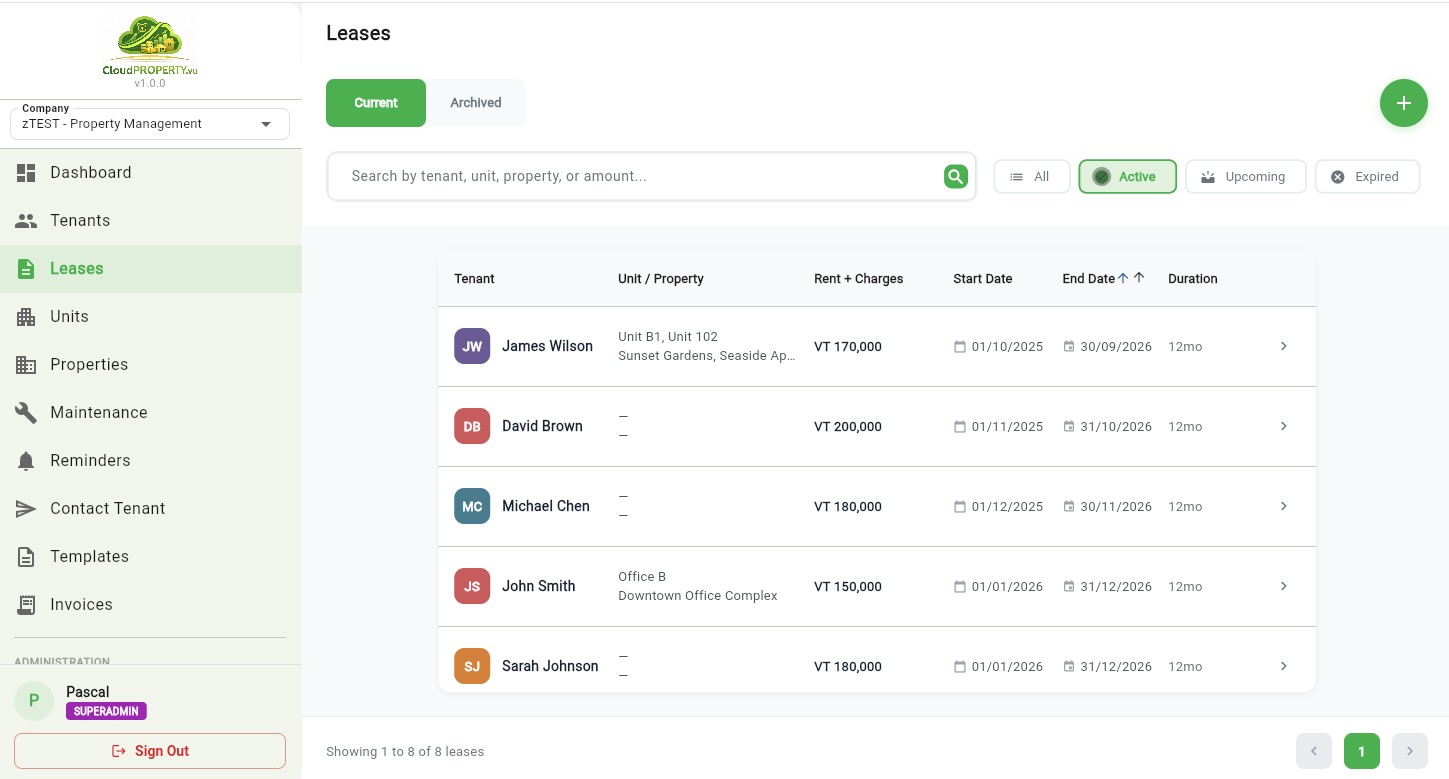
Task: Click the End Date sort arrow
Action: [1123, 279]
